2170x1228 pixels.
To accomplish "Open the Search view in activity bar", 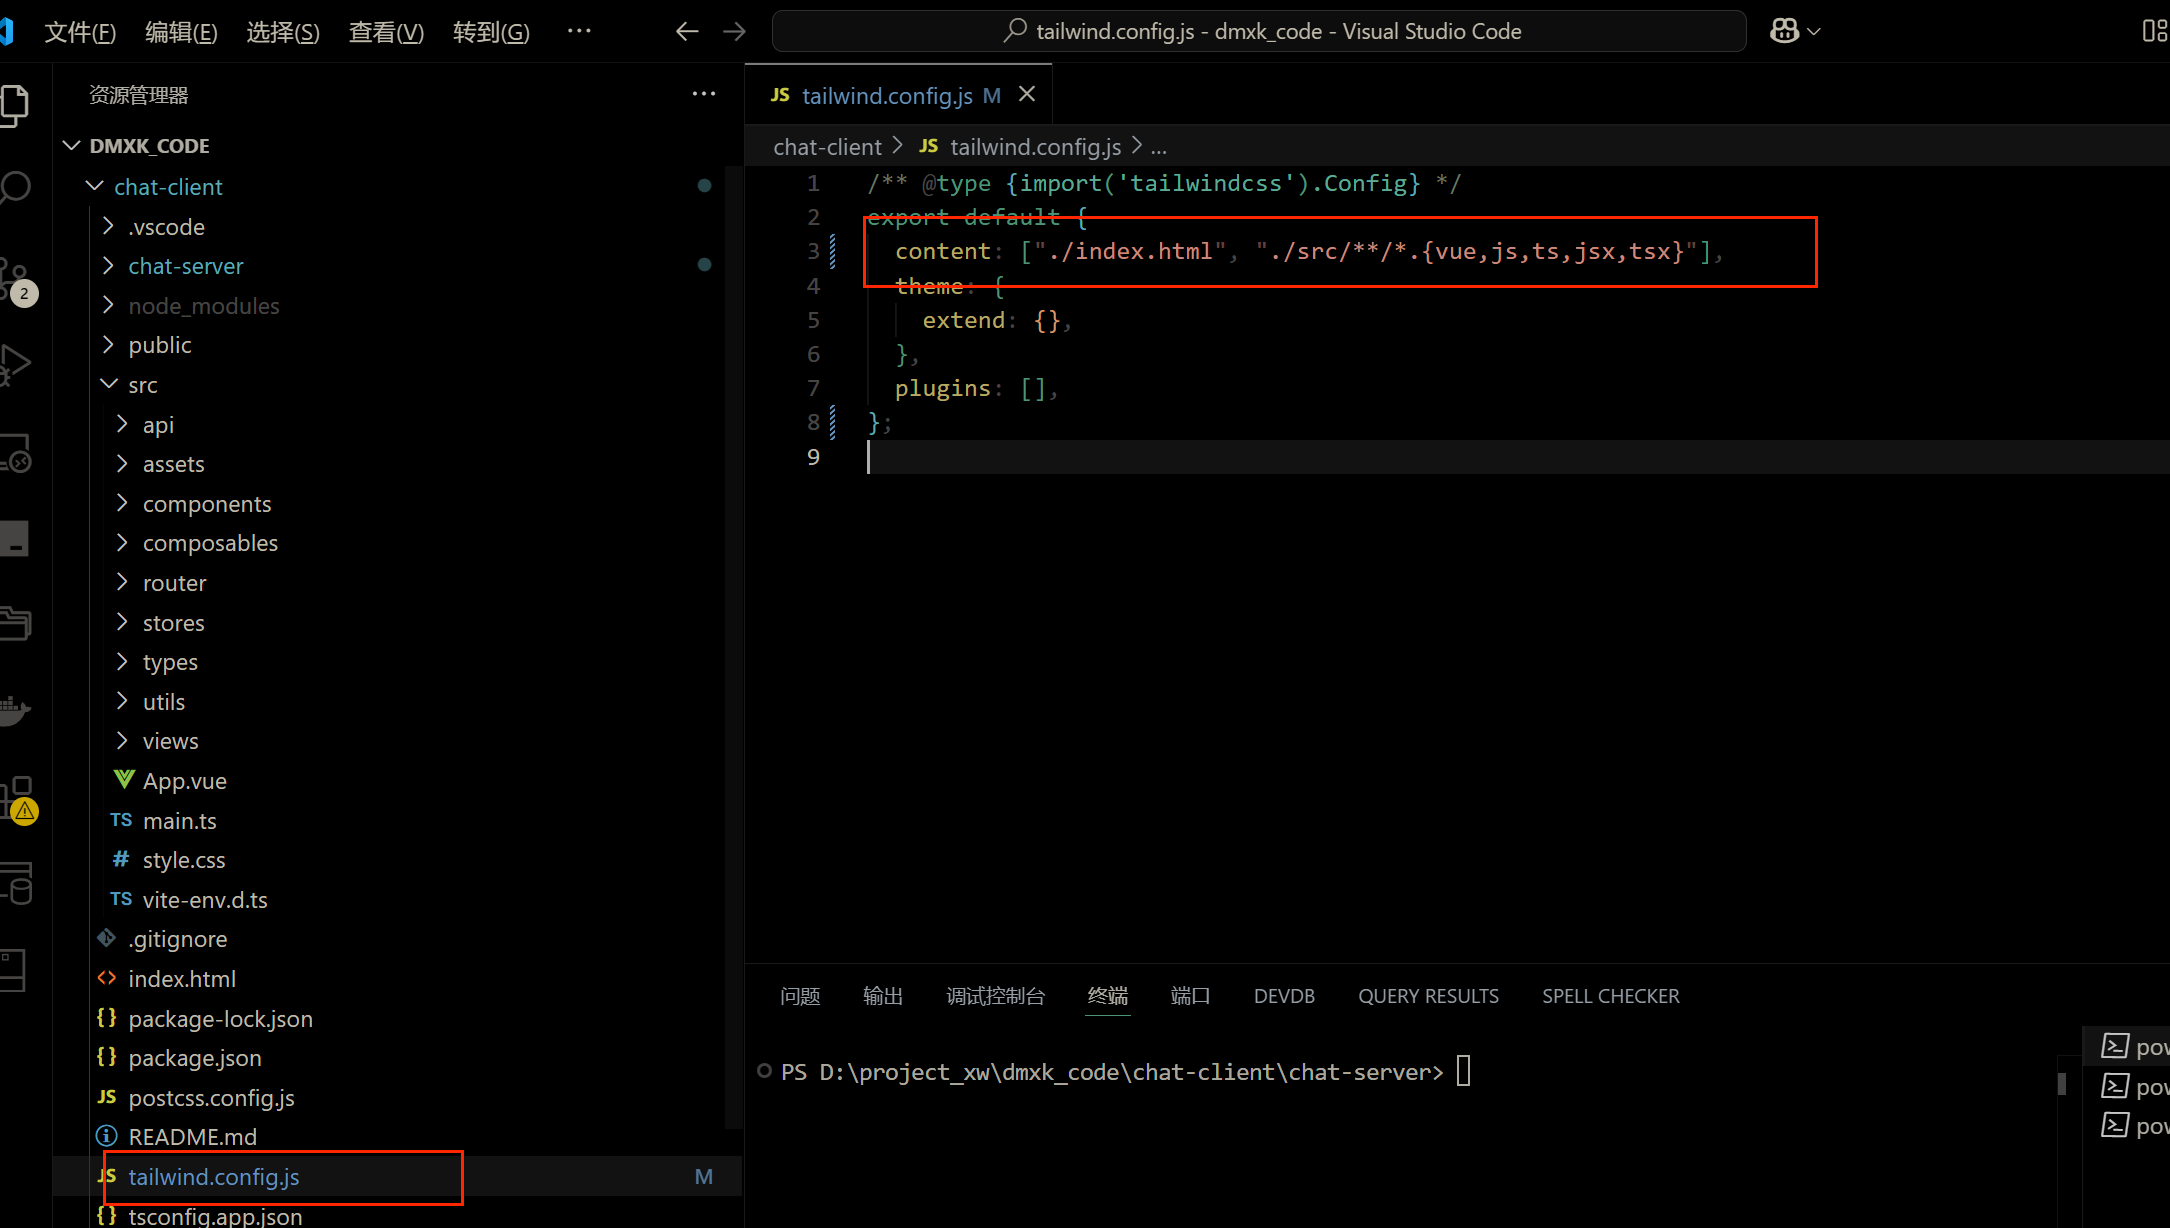I will click(16, 188).
